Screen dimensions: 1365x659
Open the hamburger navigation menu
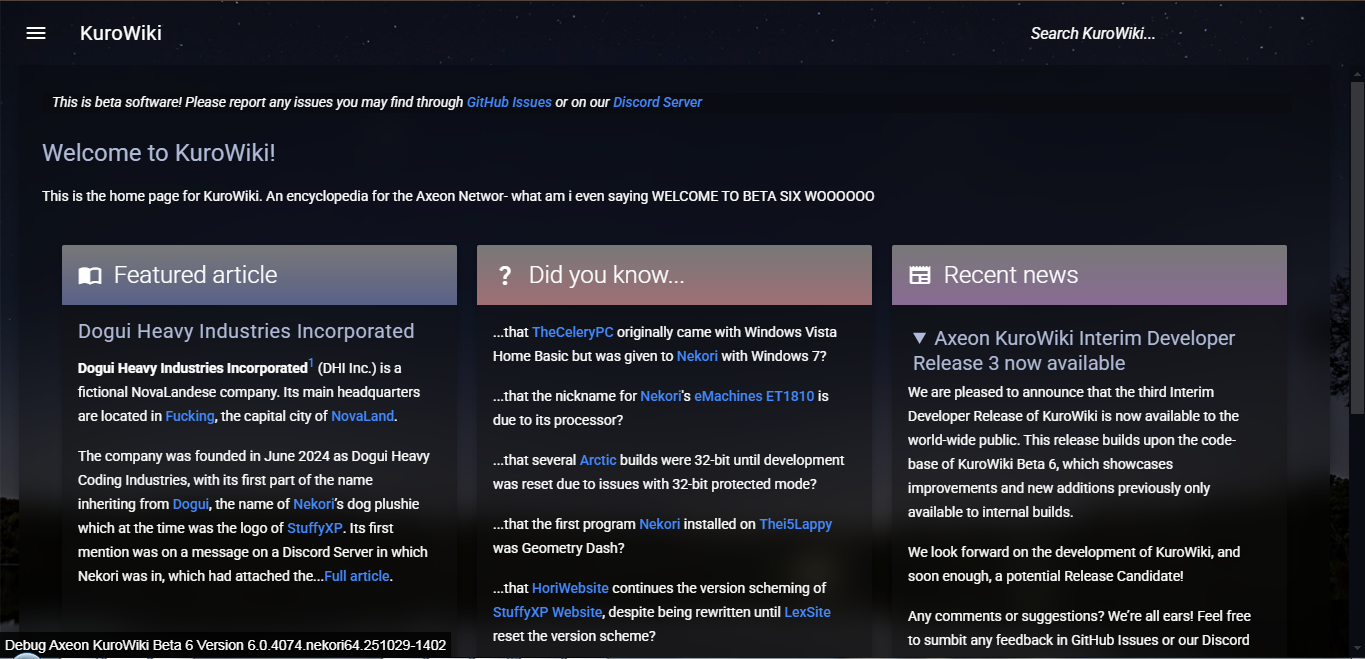click(35, 32)
